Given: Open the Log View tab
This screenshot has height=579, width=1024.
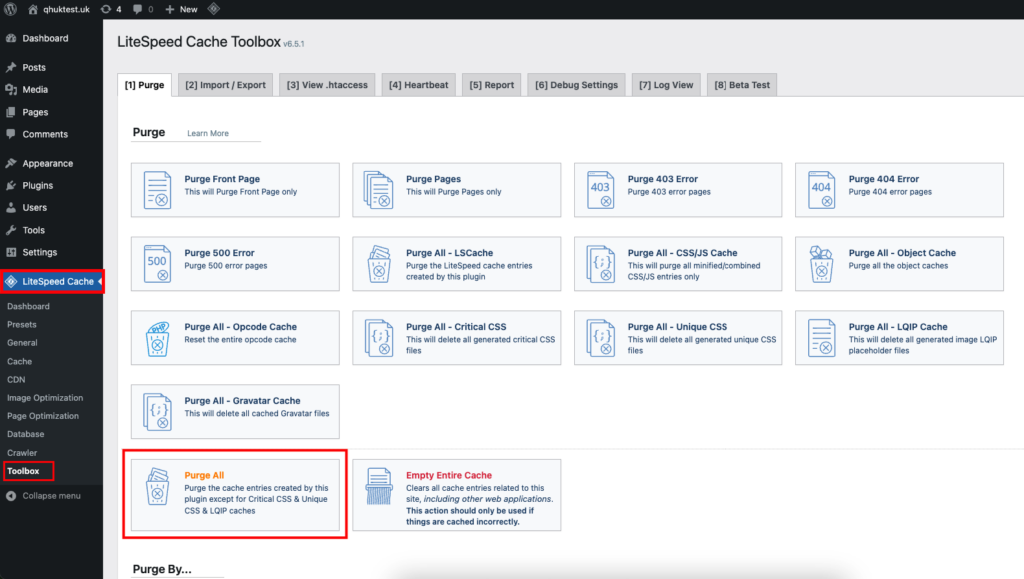Looking at the screenshot, I should [666, 85].
